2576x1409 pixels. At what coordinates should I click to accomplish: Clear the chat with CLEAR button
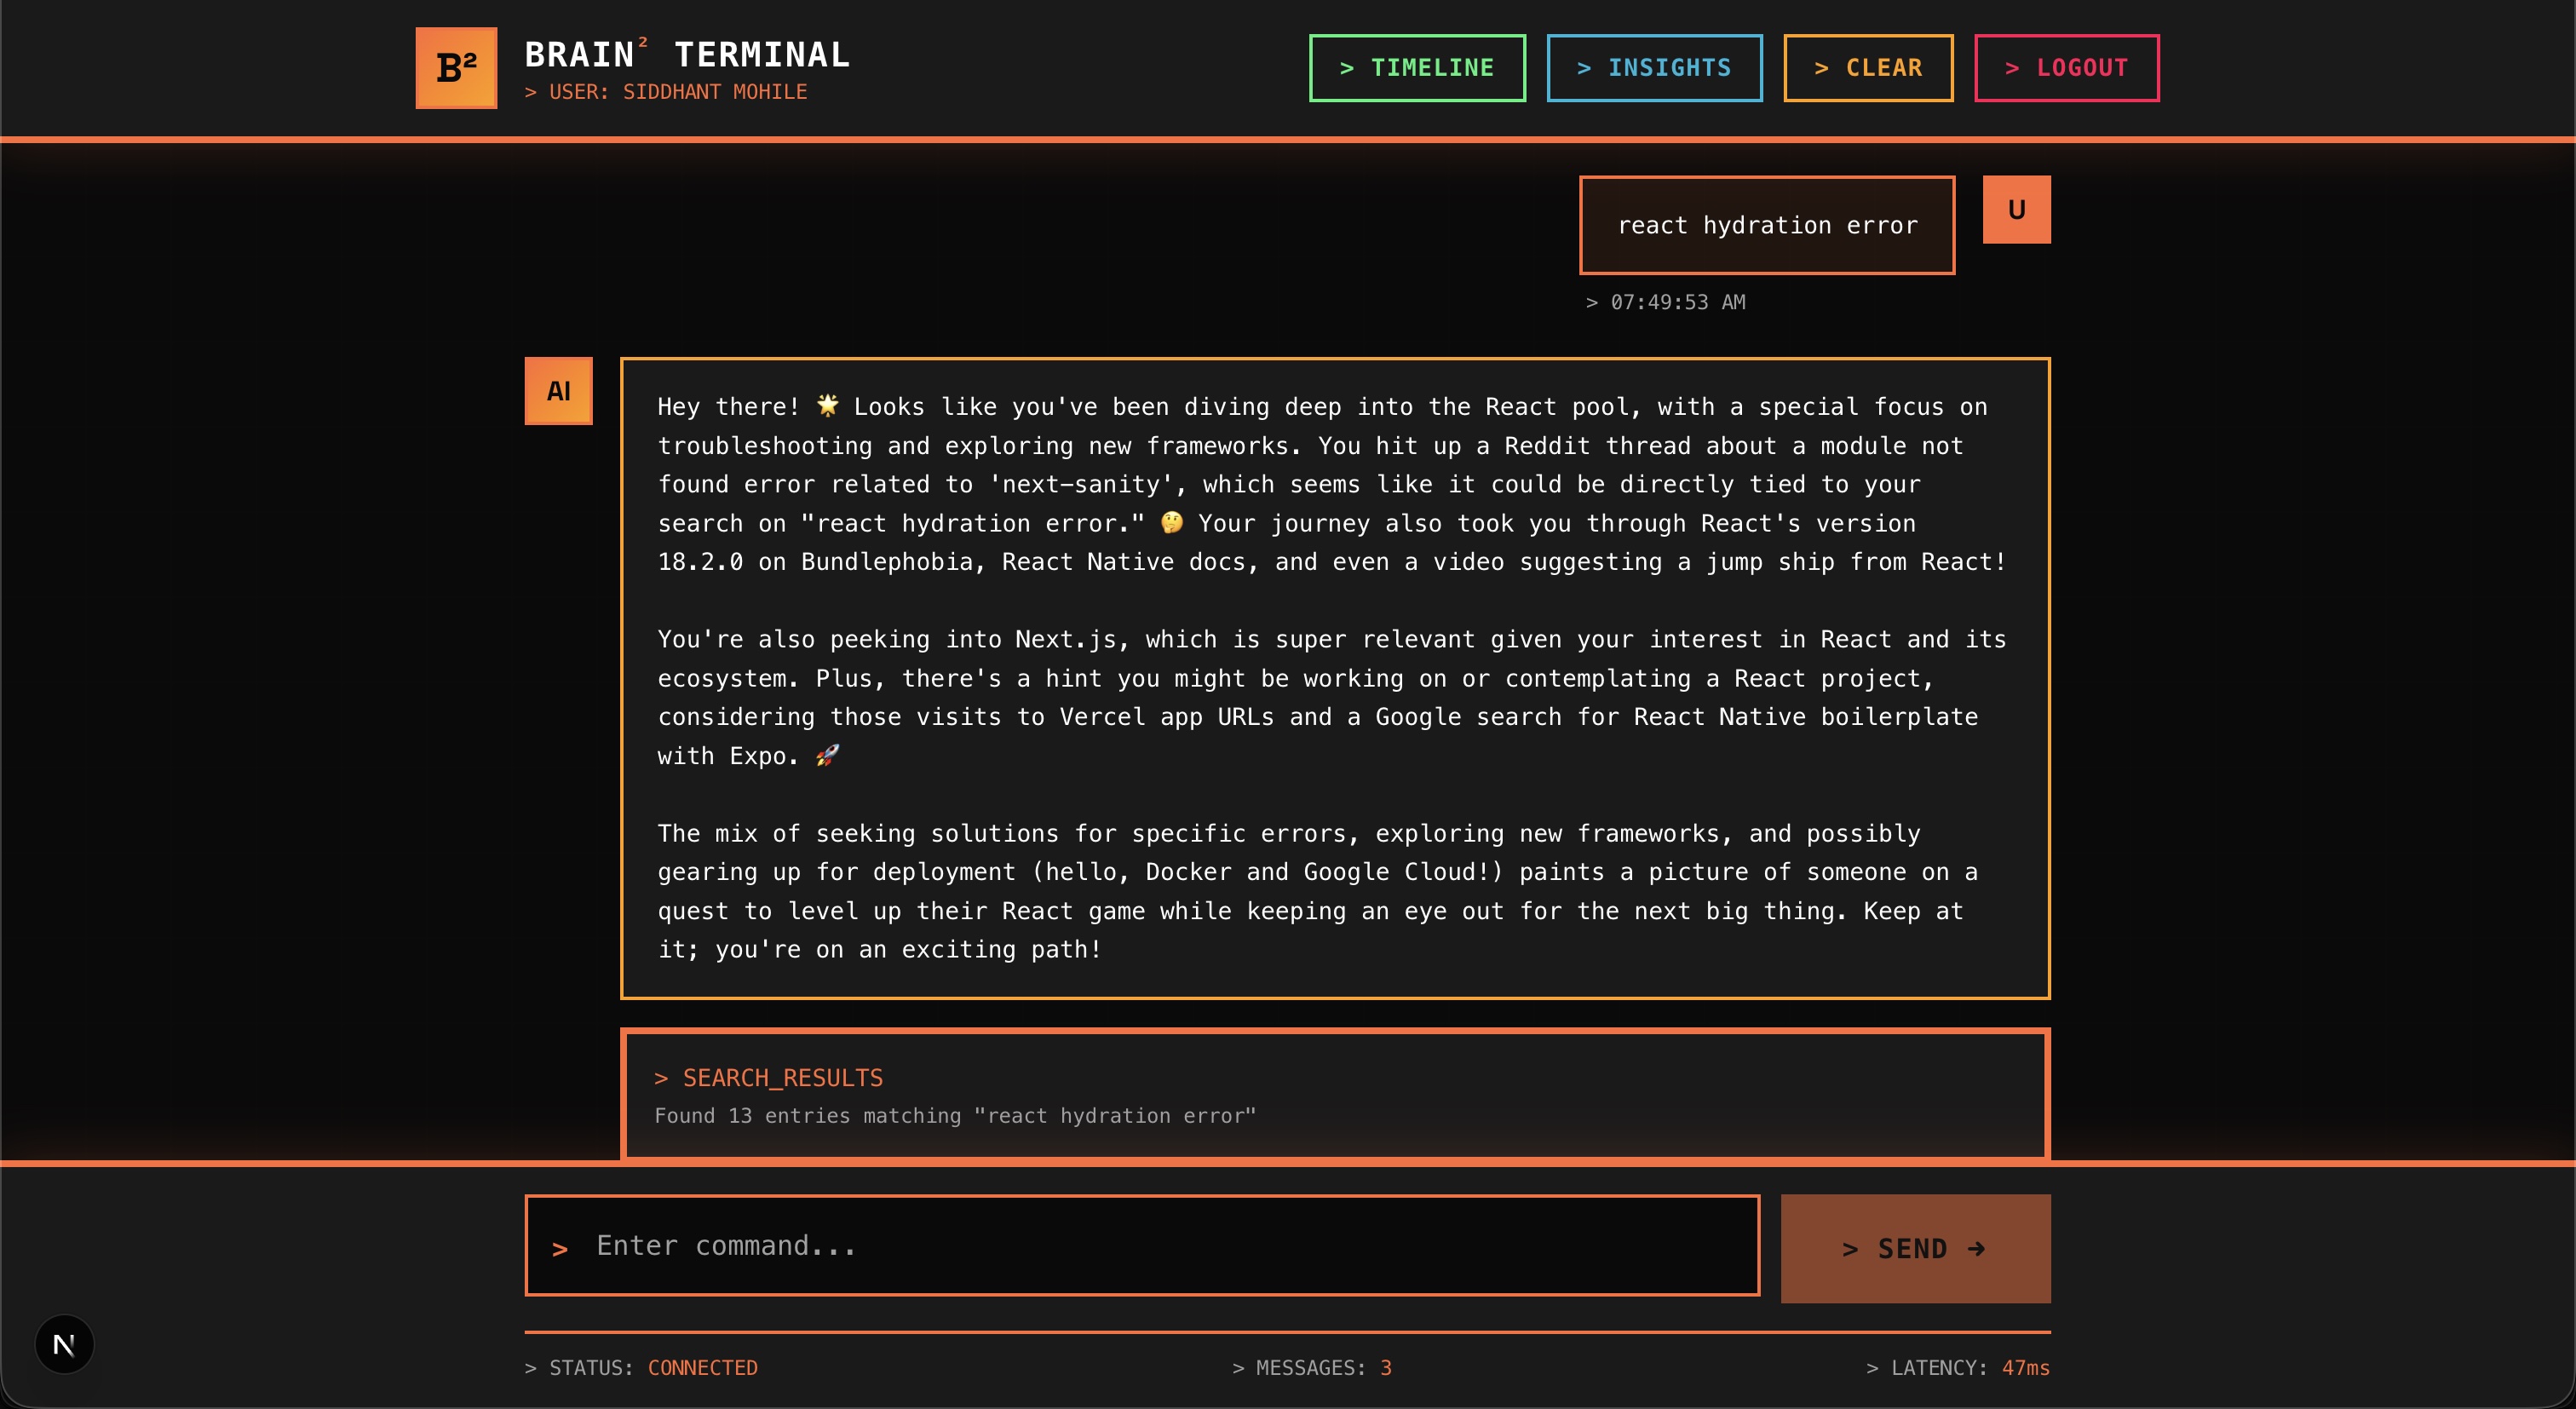(x=1867, y=68)
